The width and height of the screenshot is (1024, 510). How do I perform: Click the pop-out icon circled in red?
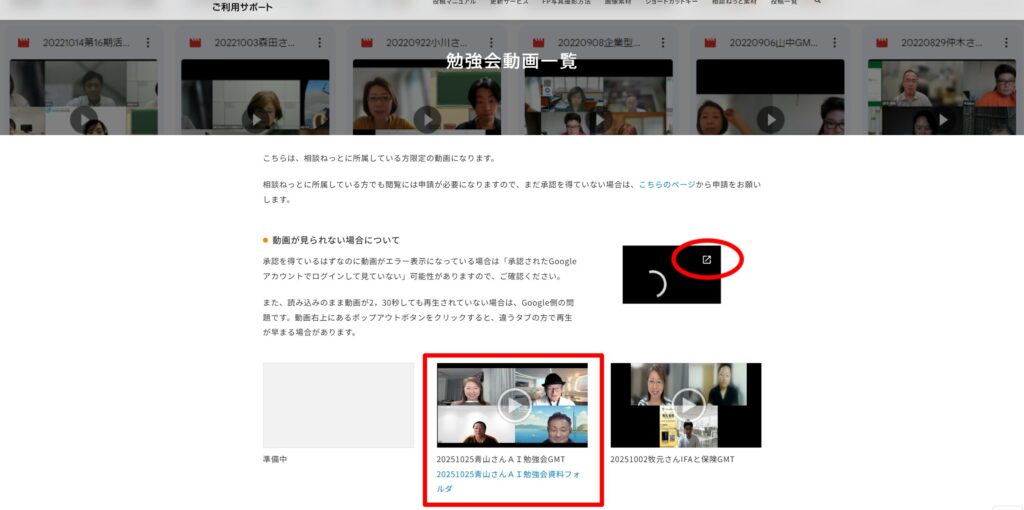tap(706, 260)
